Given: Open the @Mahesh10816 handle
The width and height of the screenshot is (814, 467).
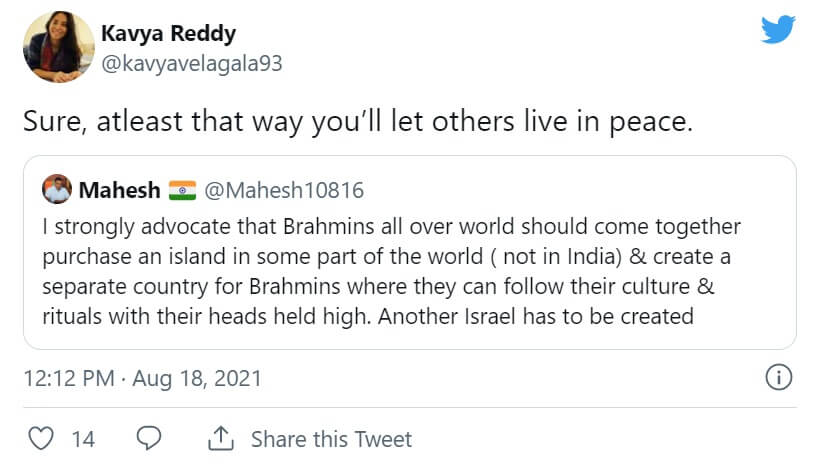Looking at the screenshot, I should point(284,190).
